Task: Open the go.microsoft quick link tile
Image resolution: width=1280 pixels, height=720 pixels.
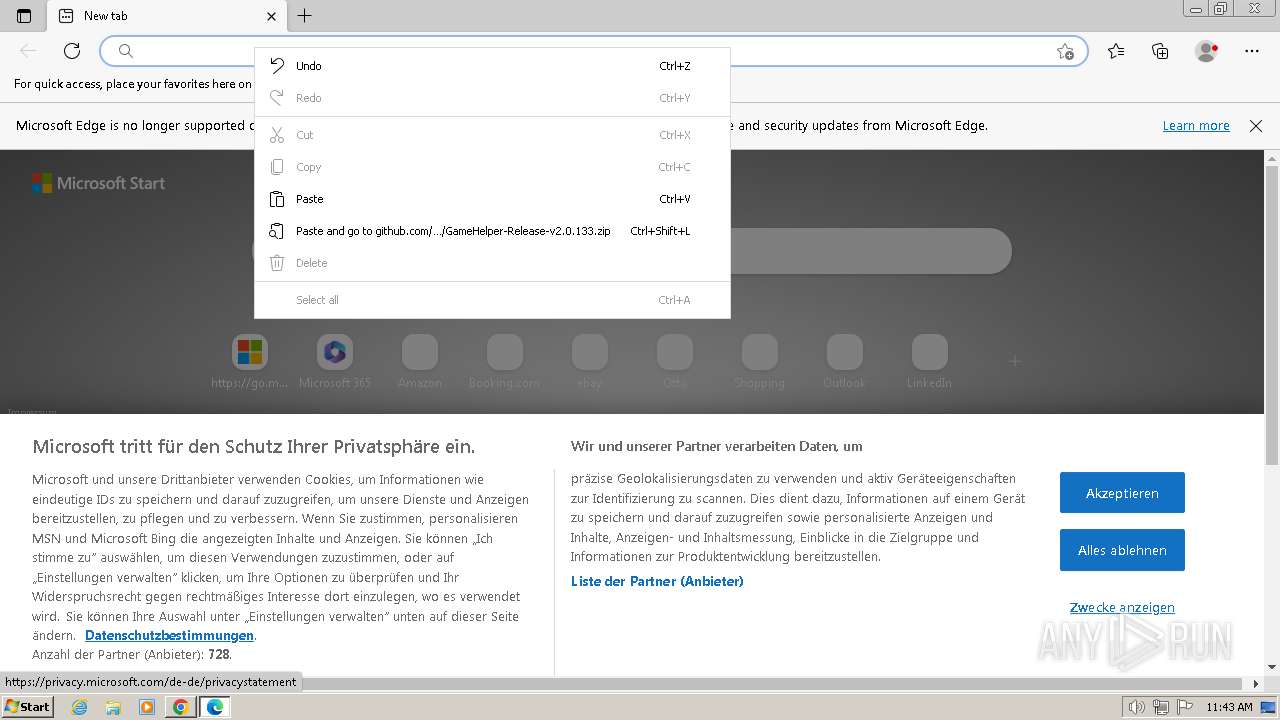Action: 250,362
